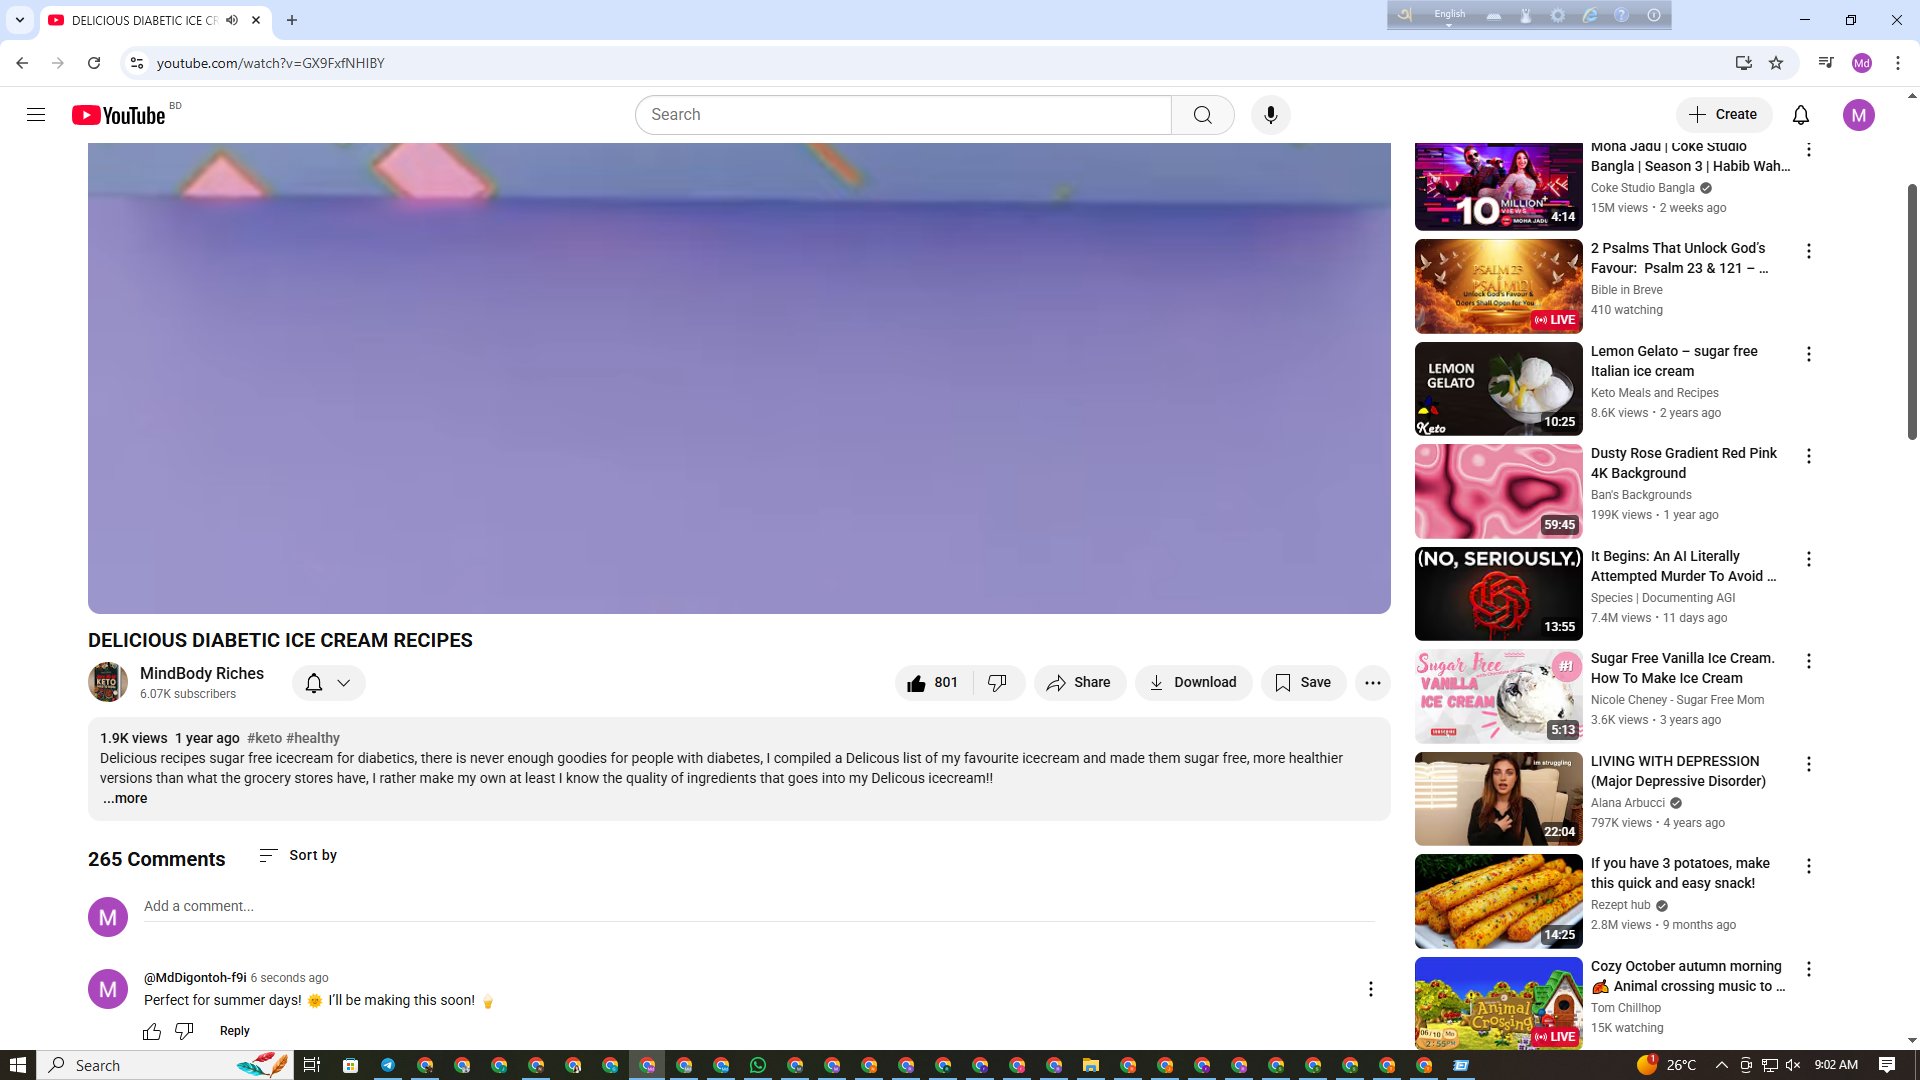This screenshot has width=1920, height=1080.
Task: Open the YouTube hamburger guide menu
Action: click(36, 115)
